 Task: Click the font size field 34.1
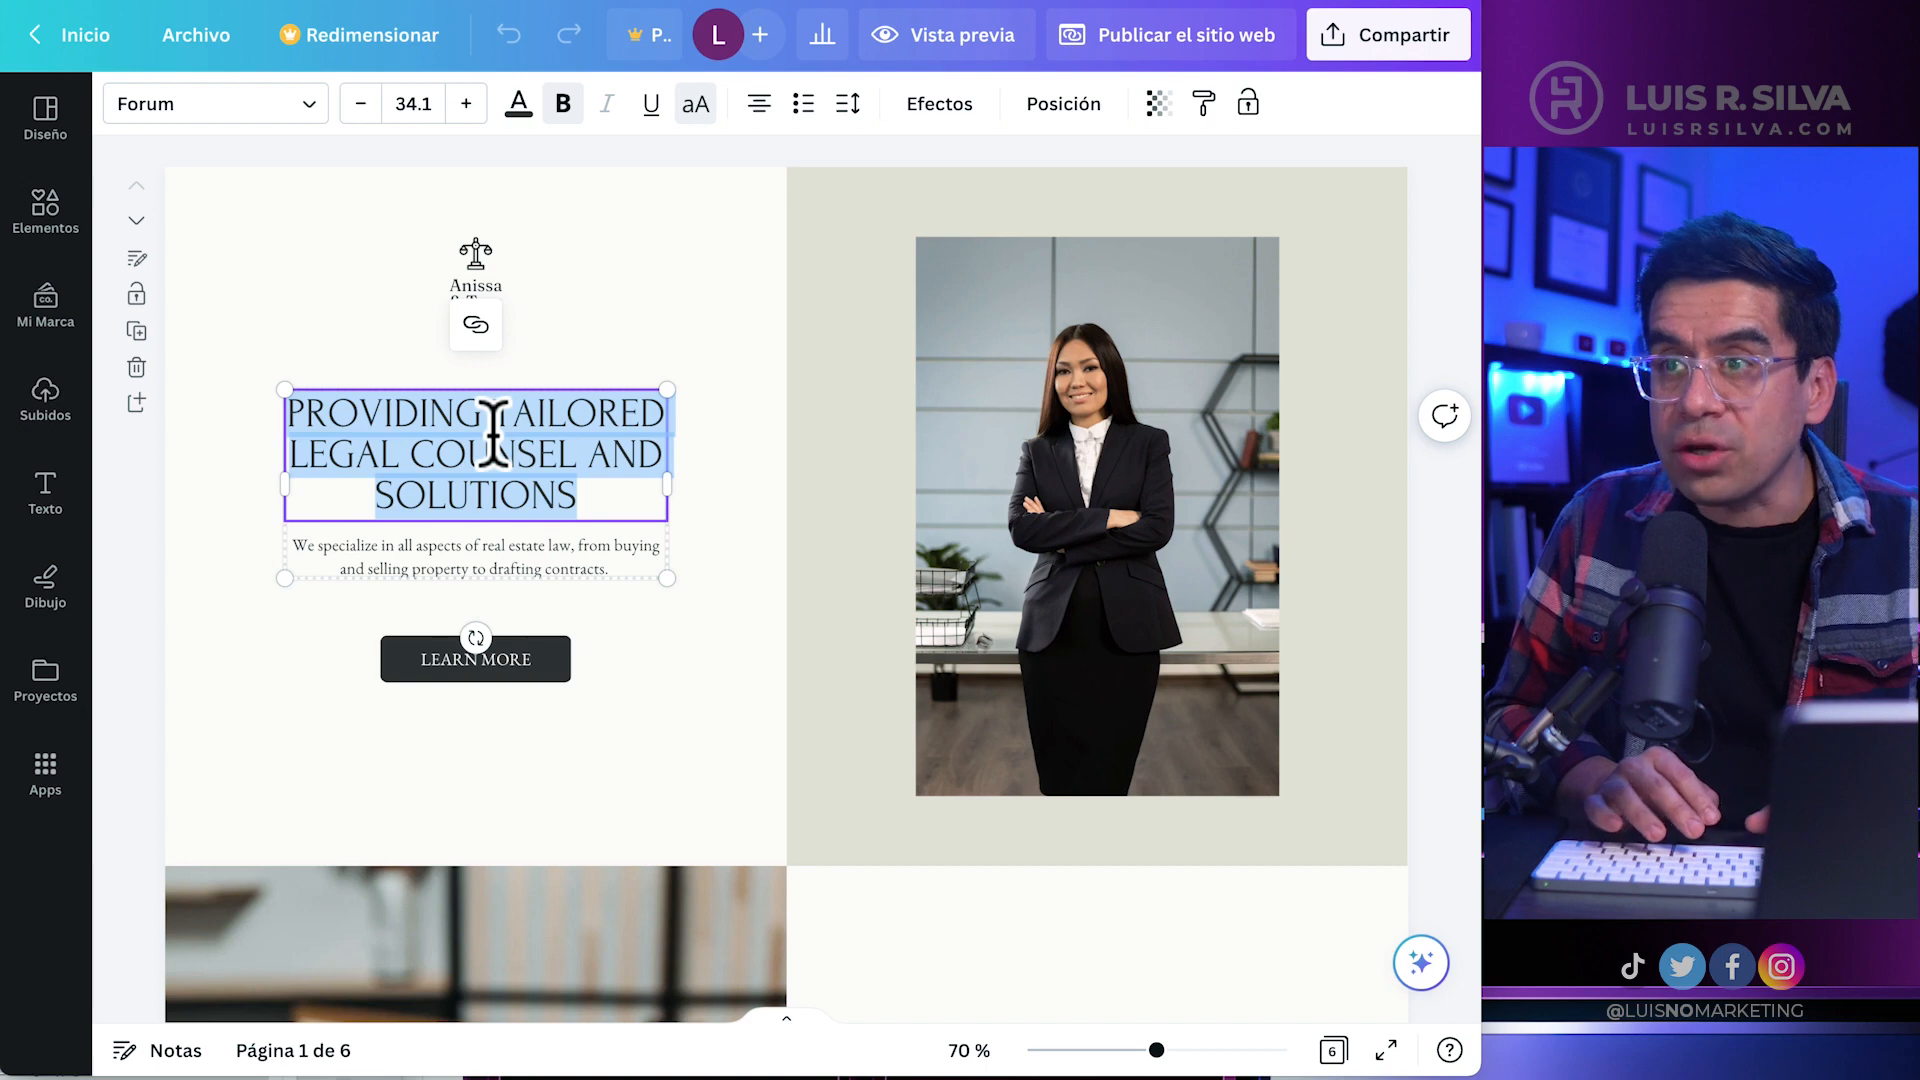click(x=413, y=103)
